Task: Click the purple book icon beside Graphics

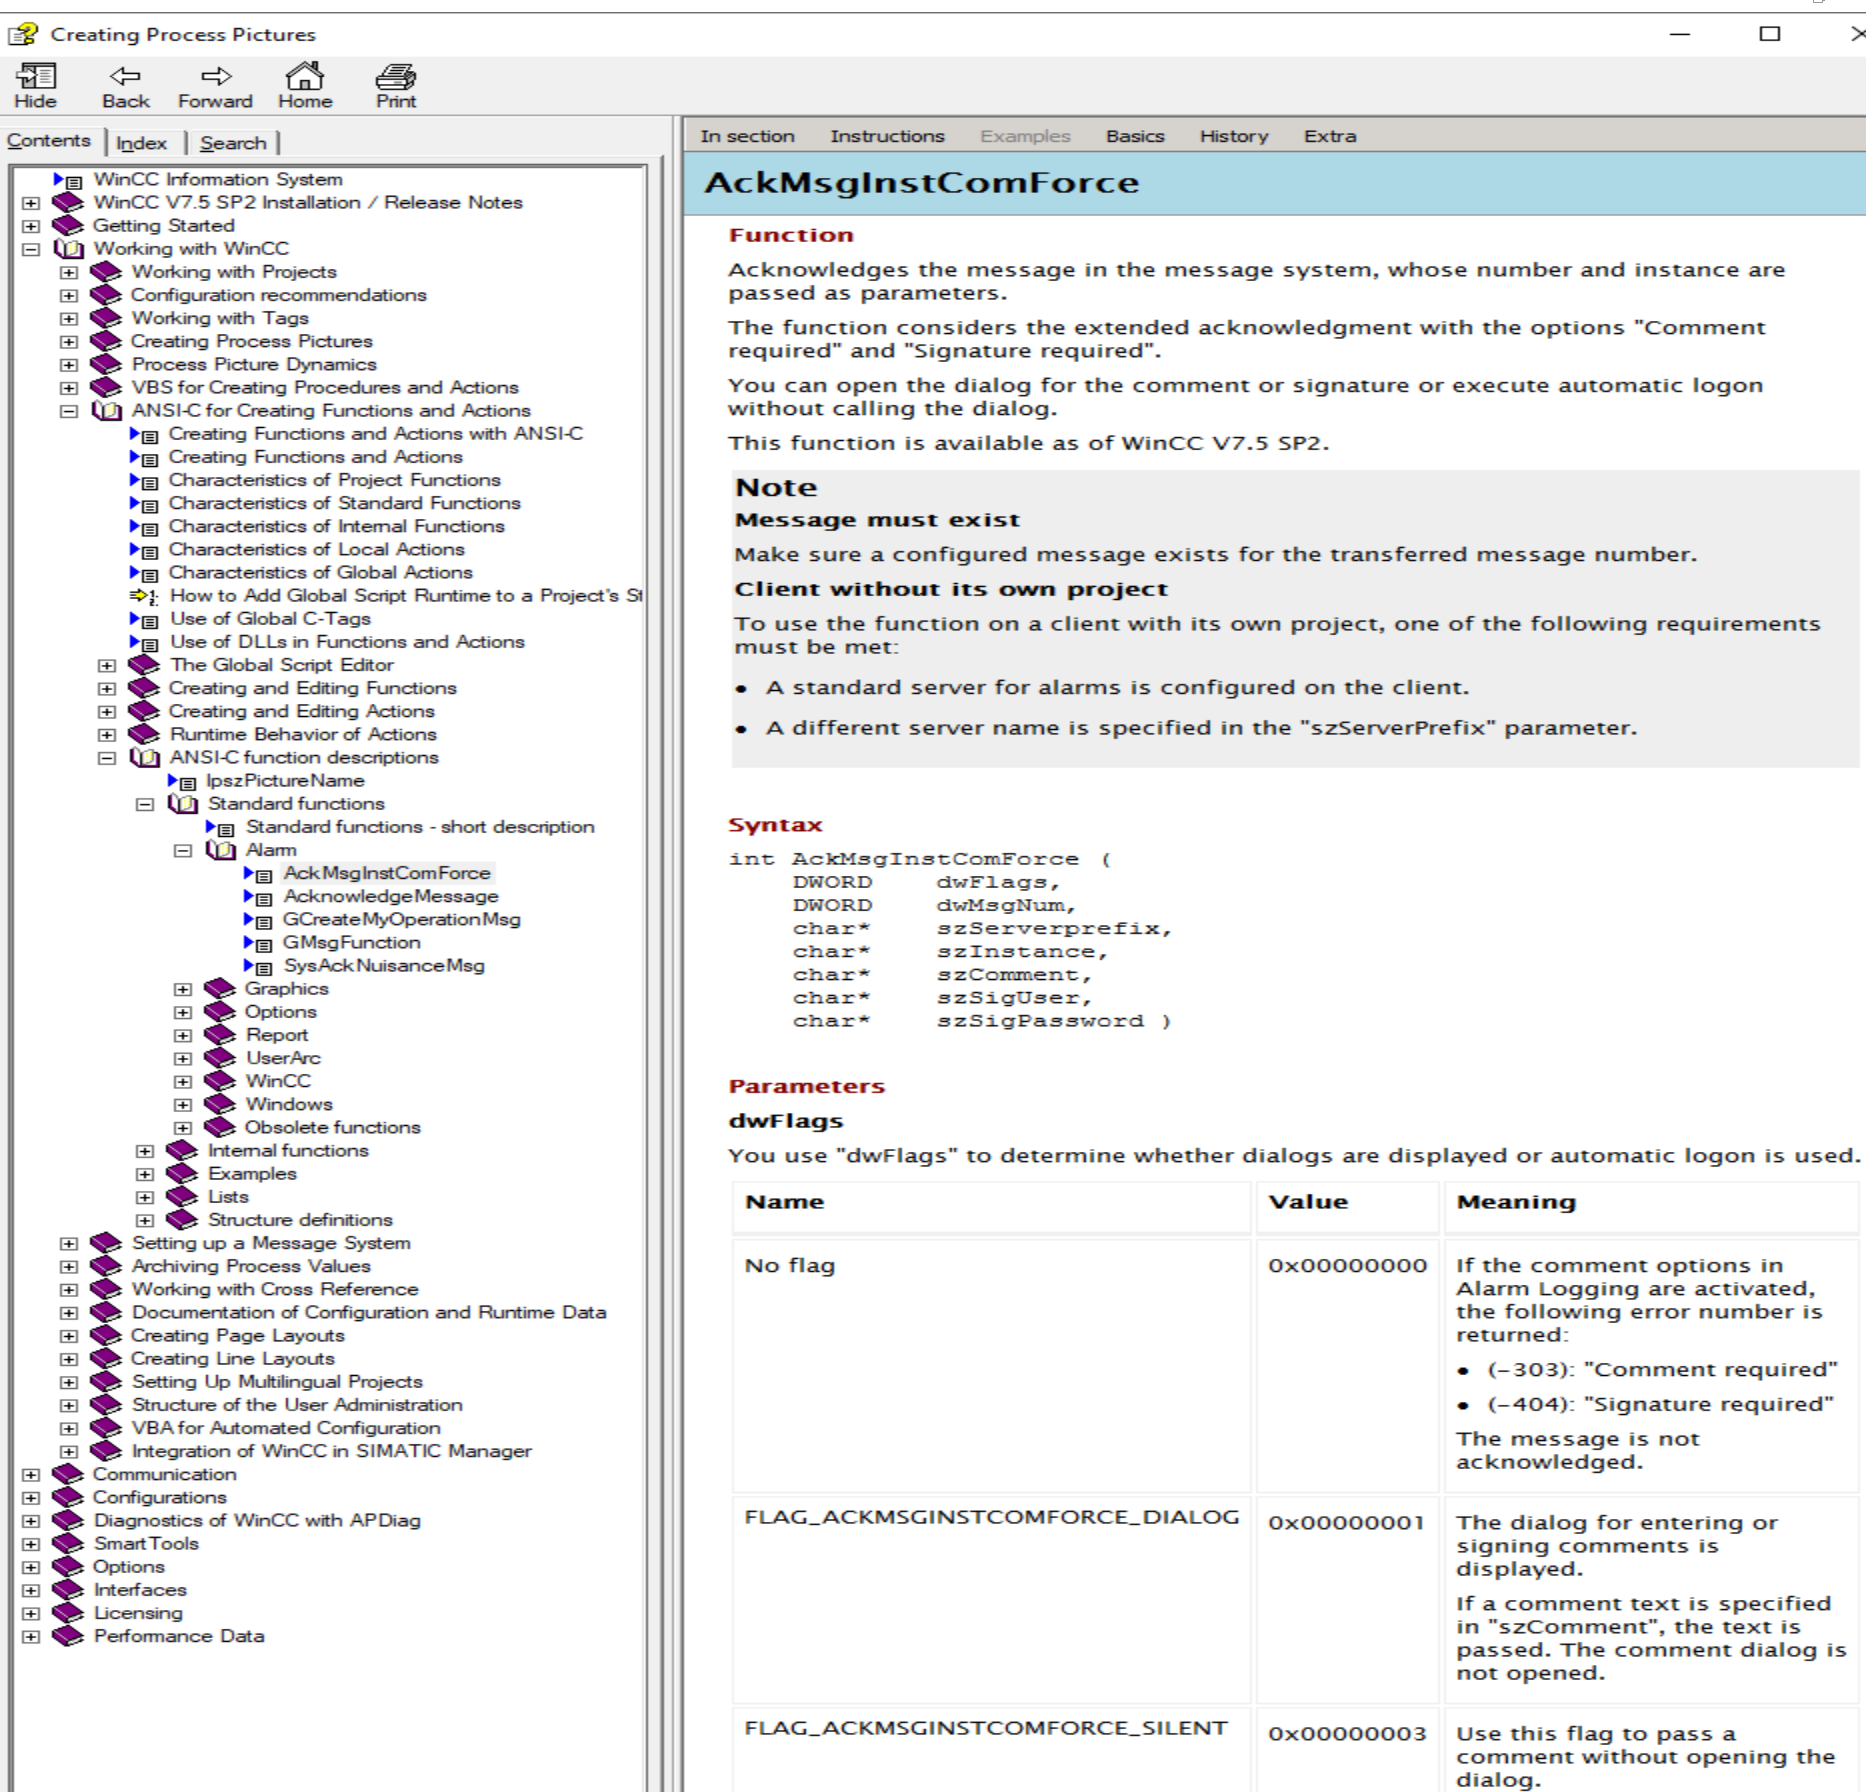Action: [220, 989]
